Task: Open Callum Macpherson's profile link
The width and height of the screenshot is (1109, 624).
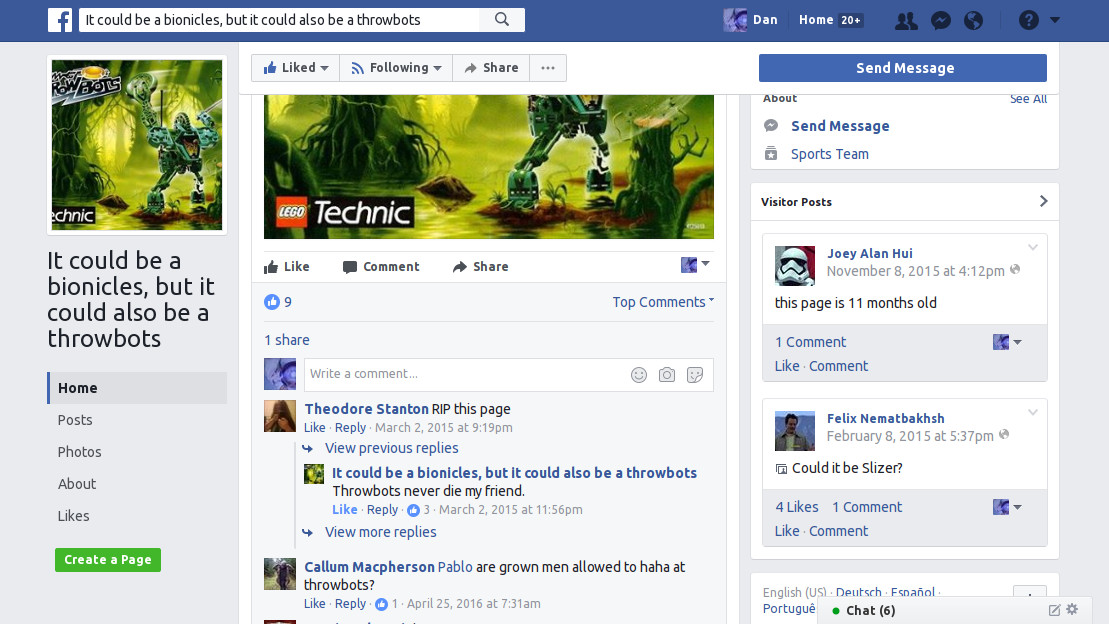Action: (369, 567)
